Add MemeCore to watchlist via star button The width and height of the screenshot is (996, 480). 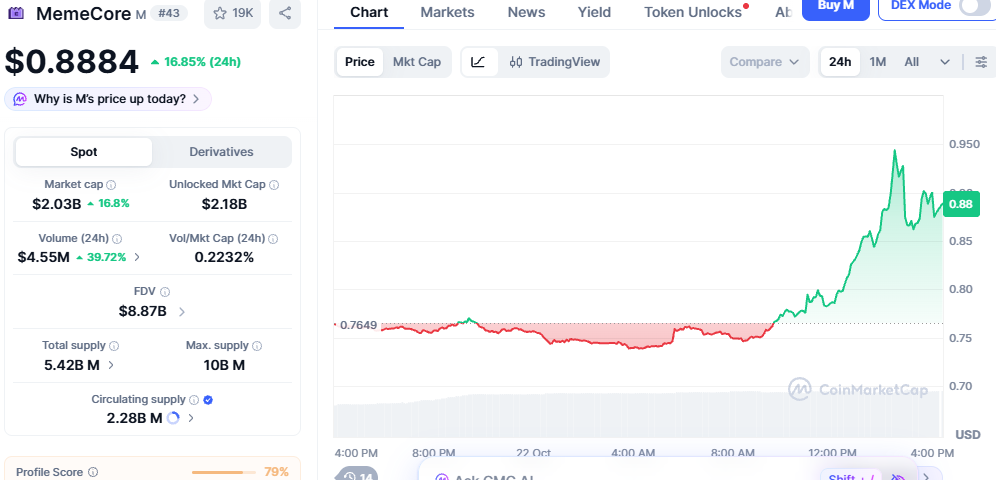tap(232, 13)
